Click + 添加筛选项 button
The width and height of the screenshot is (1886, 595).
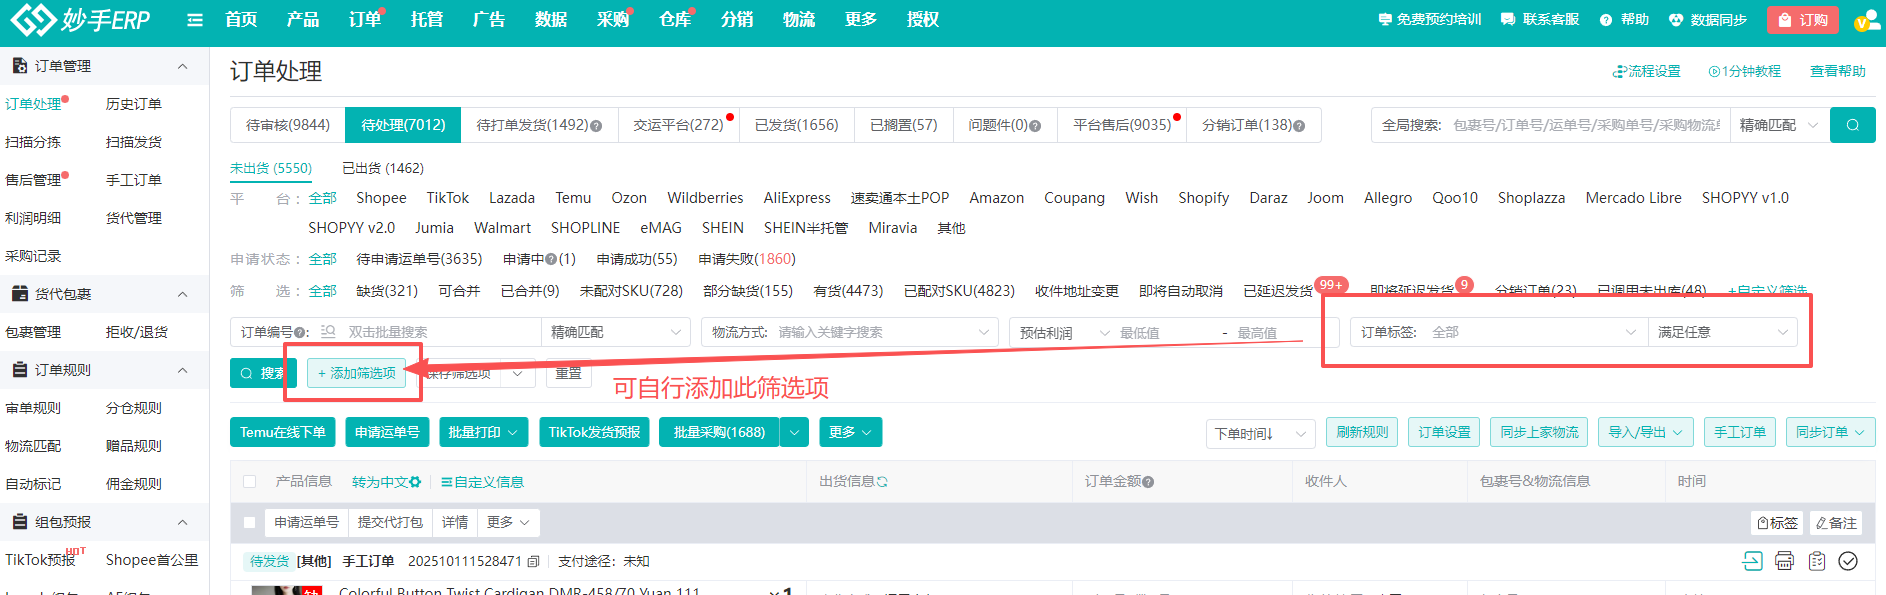357,373
